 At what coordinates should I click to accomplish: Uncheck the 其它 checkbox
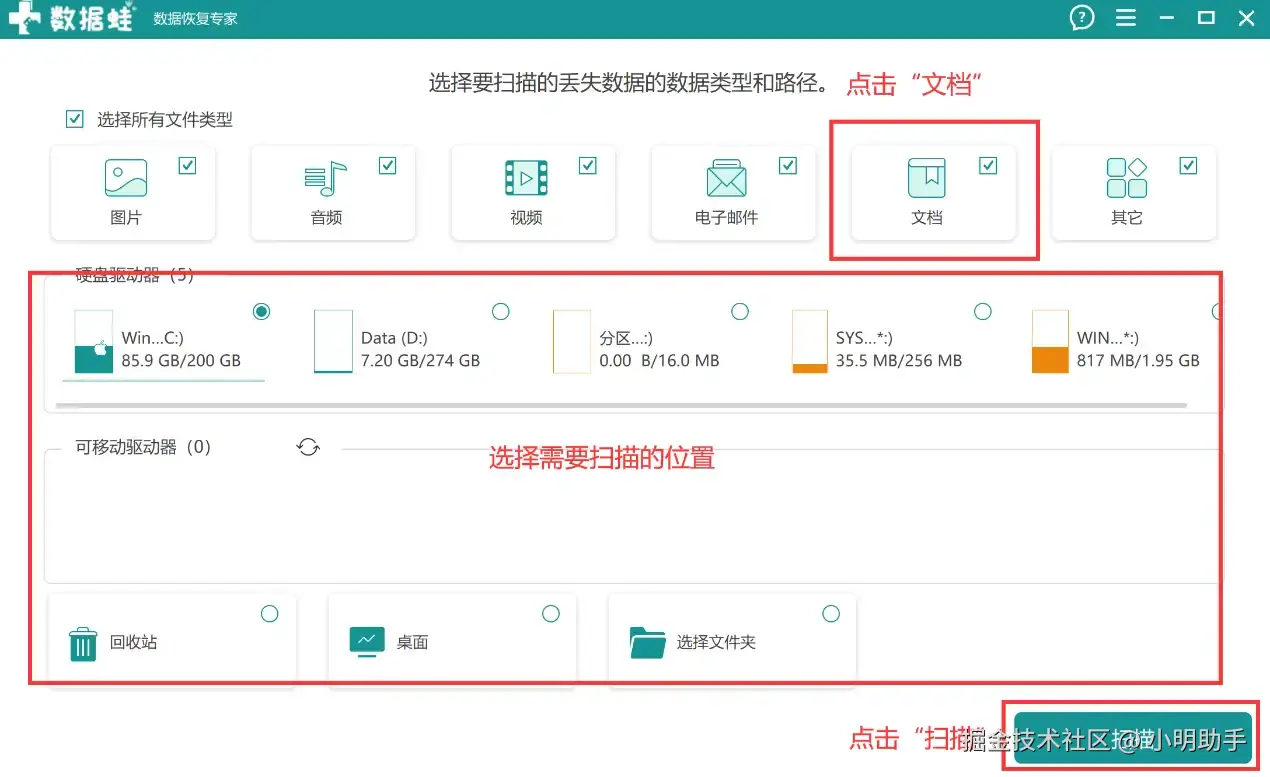click(1188, 165)
